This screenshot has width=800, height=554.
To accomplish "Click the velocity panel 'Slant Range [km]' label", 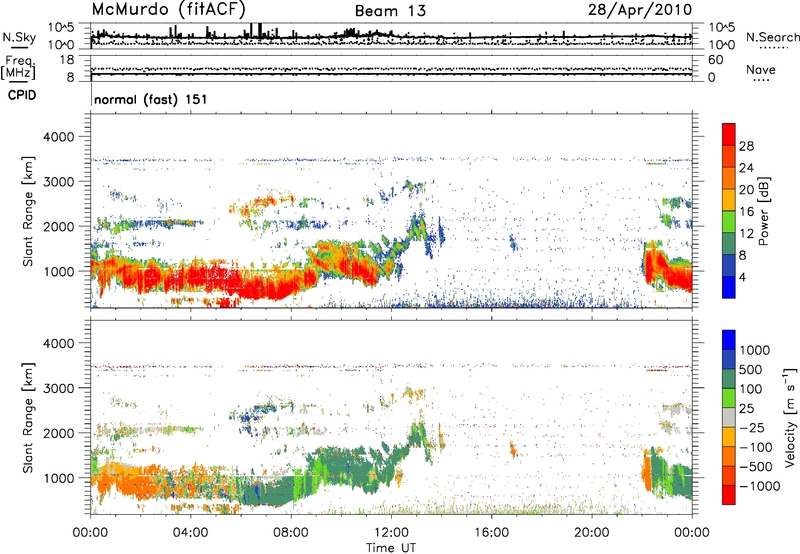I will (x=28, y=417).
